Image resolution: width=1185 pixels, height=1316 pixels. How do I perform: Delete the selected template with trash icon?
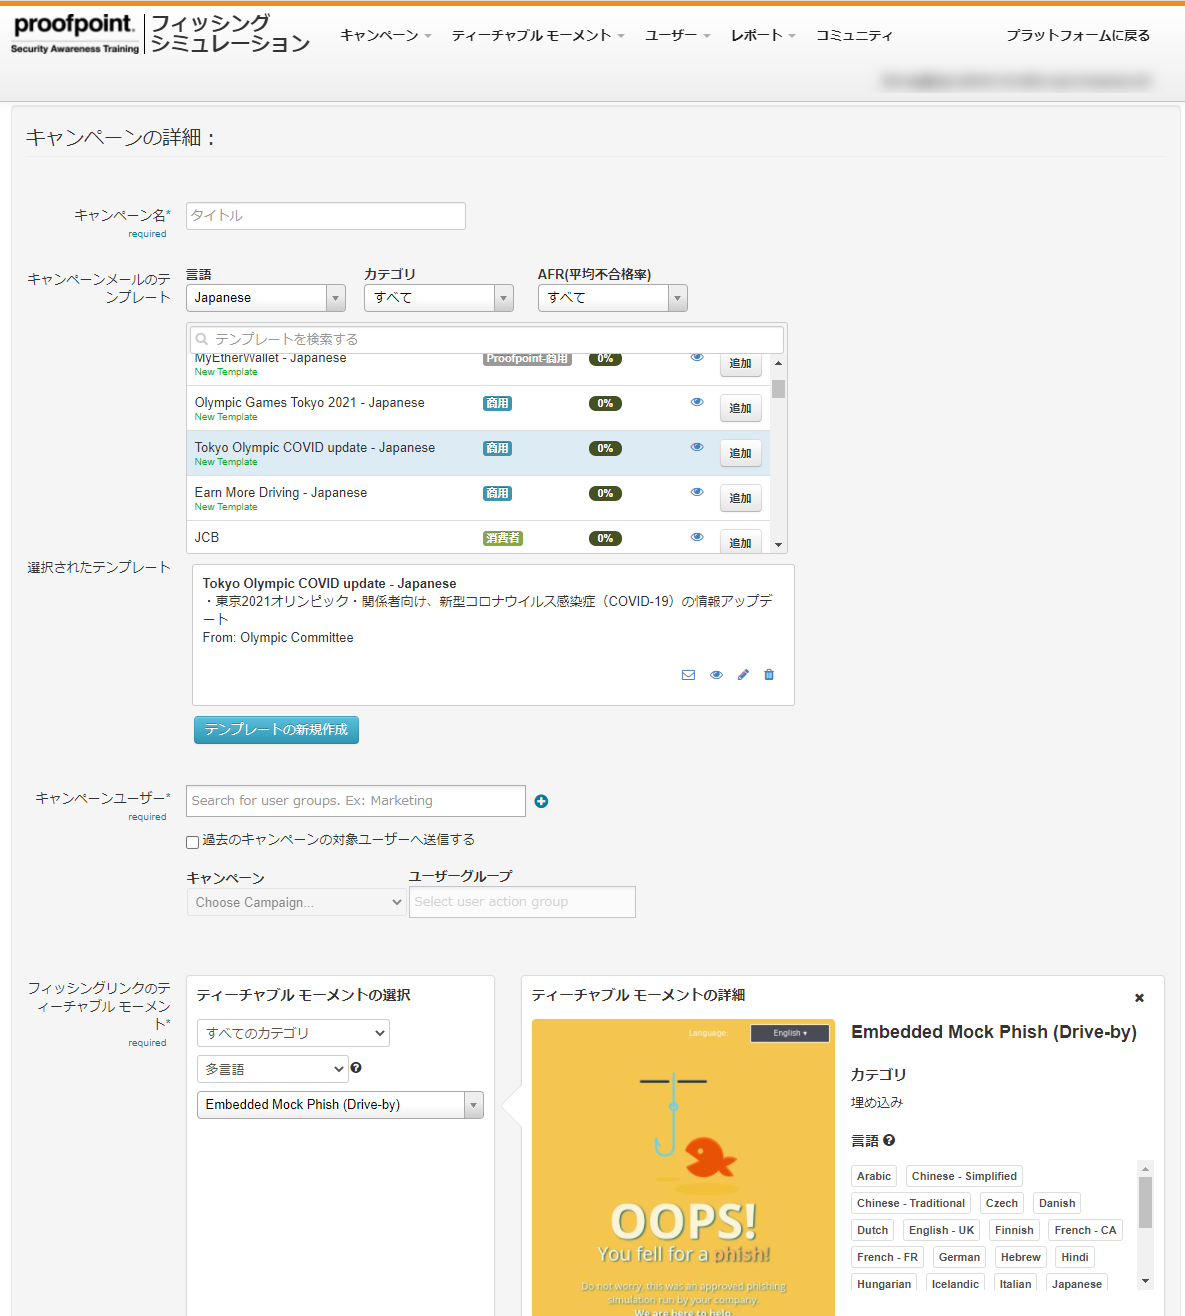point(769,675)
